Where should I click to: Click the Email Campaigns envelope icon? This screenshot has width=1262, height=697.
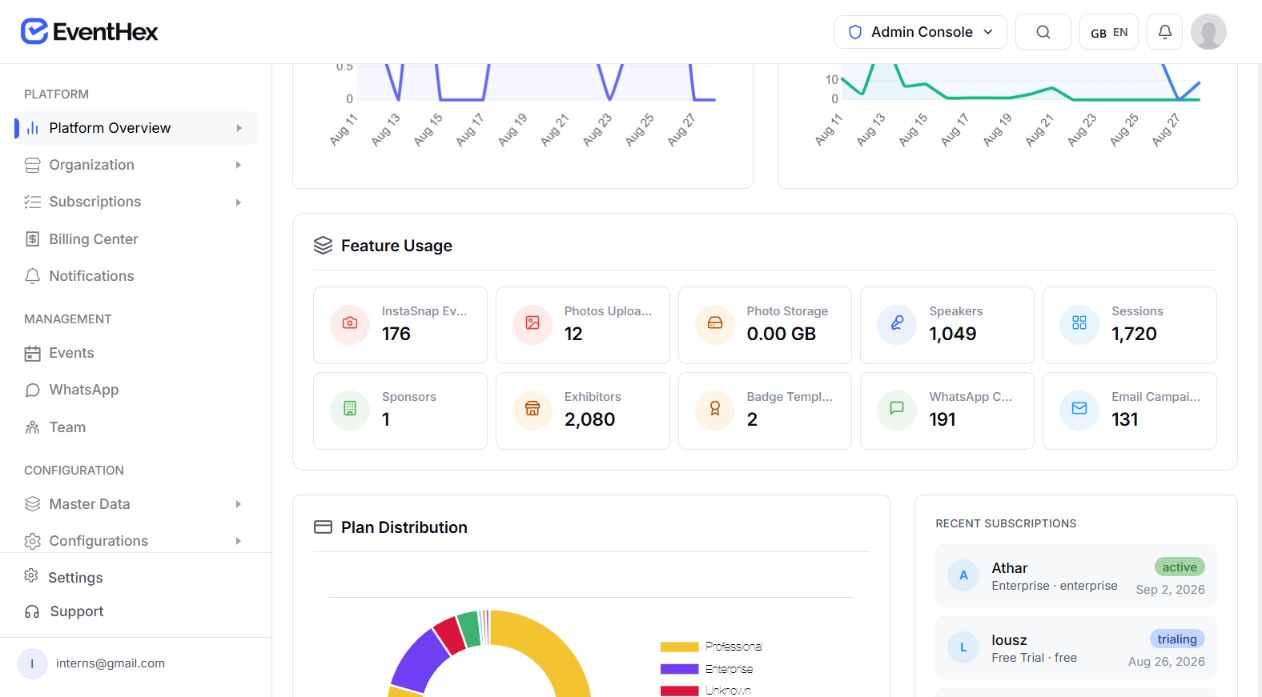click(1079, 409)
